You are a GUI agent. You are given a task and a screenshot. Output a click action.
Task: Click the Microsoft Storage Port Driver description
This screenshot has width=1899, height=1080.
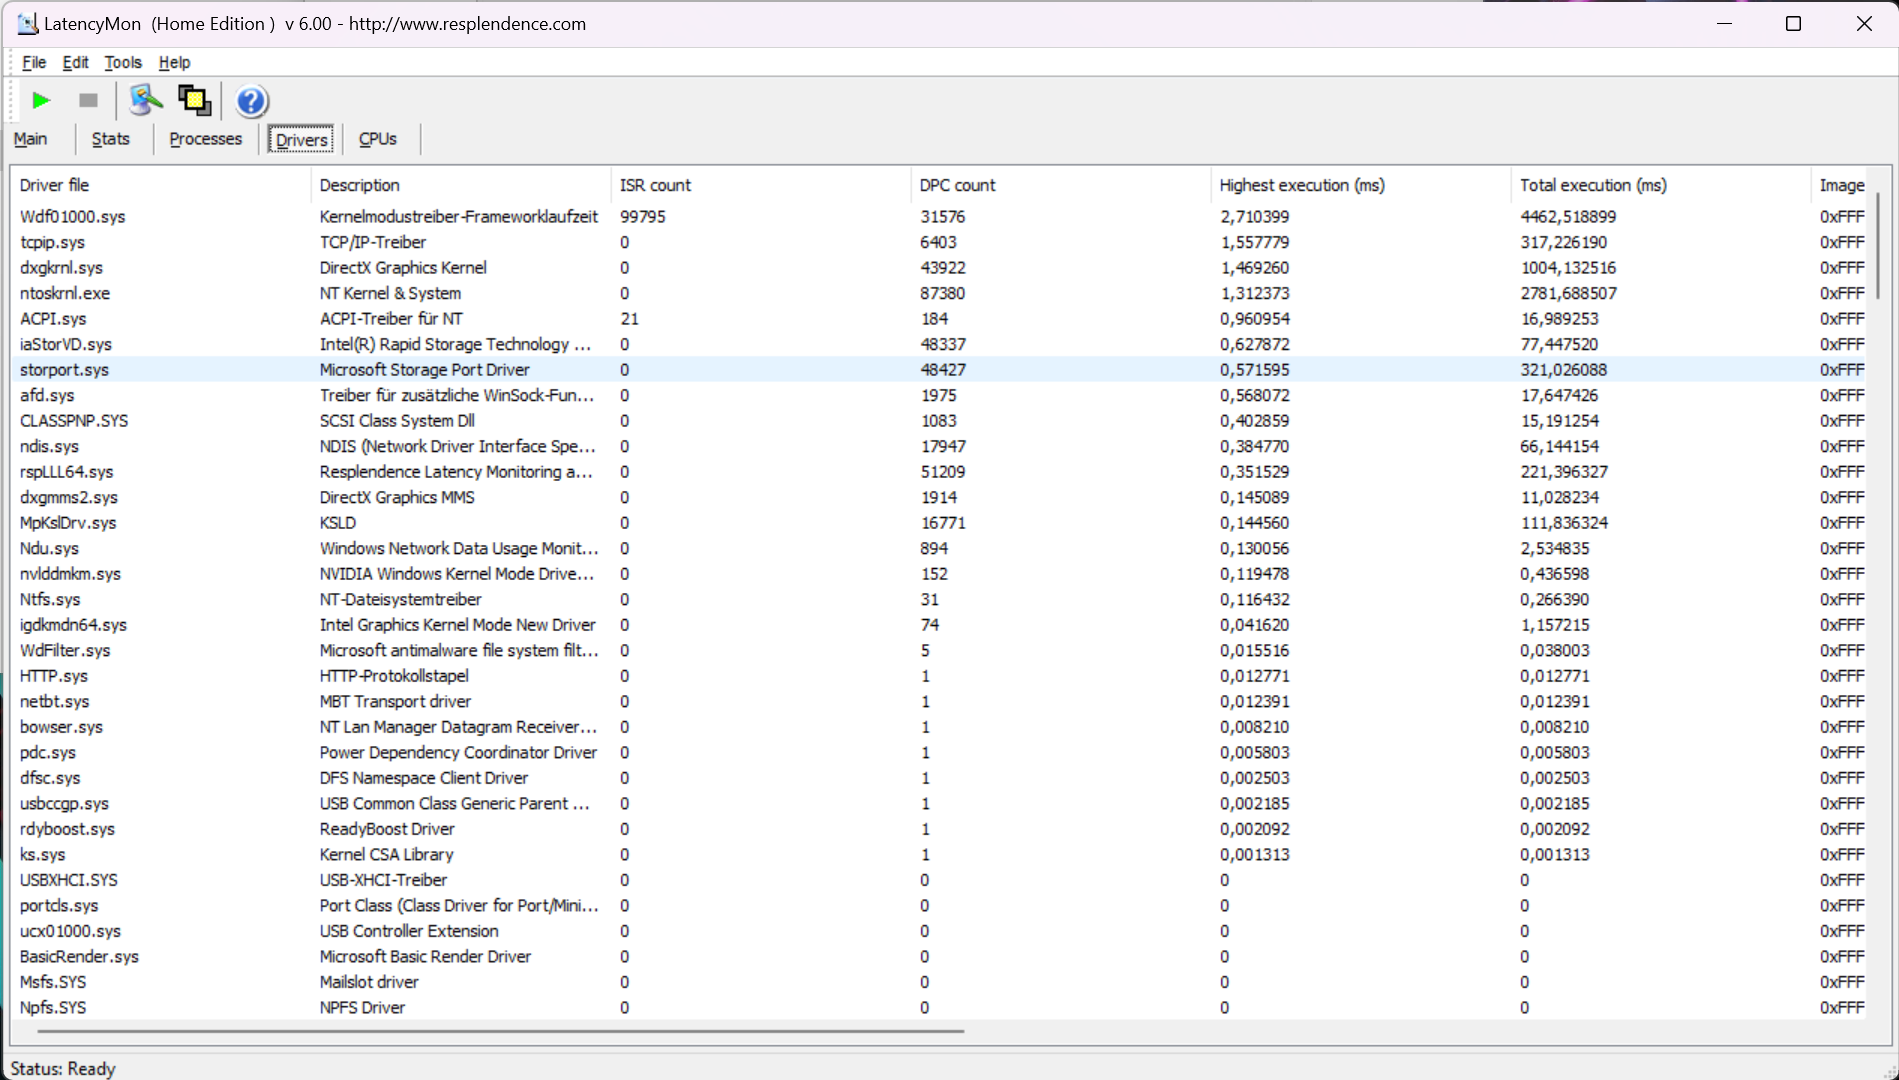(424, 370)
